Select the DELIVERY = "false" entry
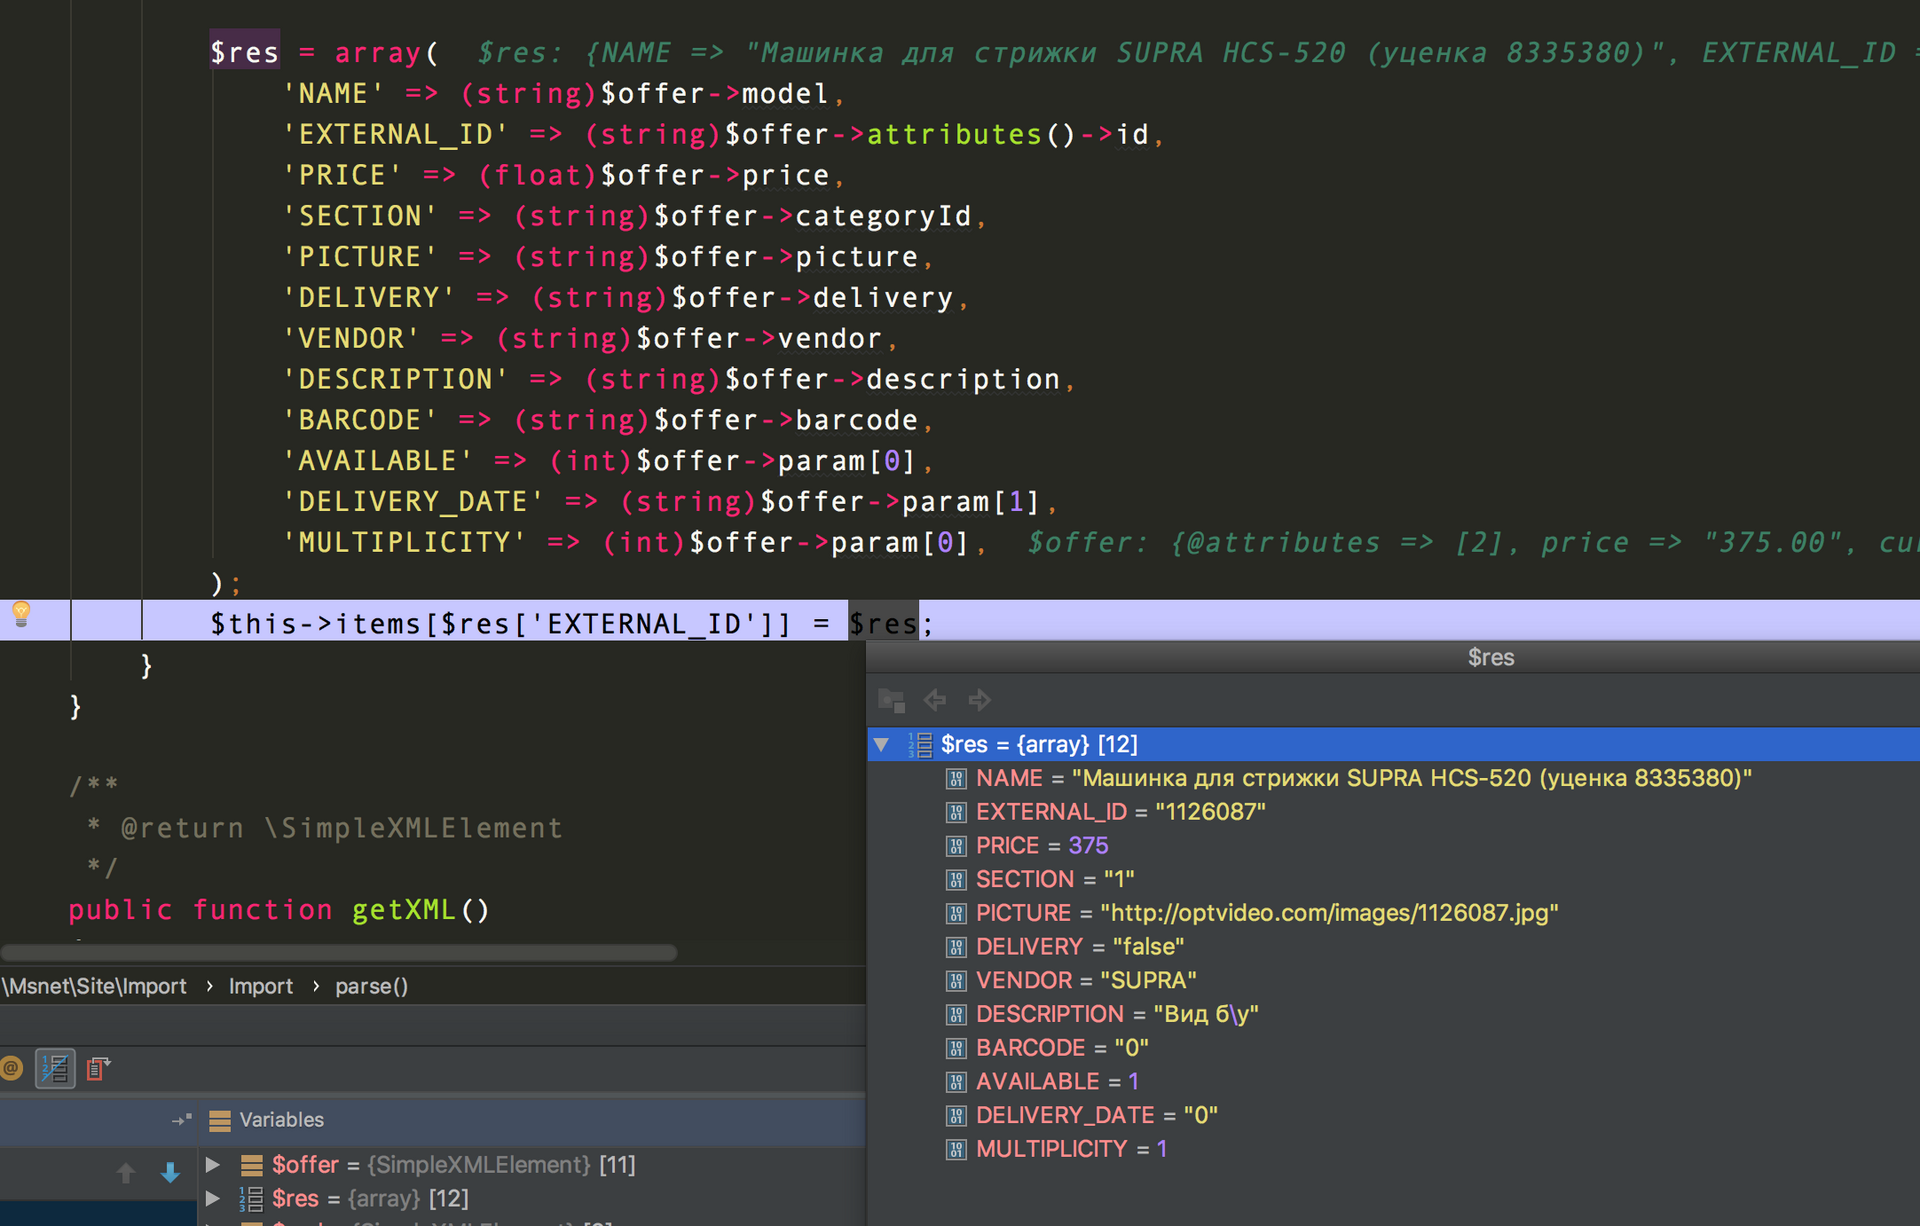Screen dimensions: 1920x1226 coord(1393,947)
